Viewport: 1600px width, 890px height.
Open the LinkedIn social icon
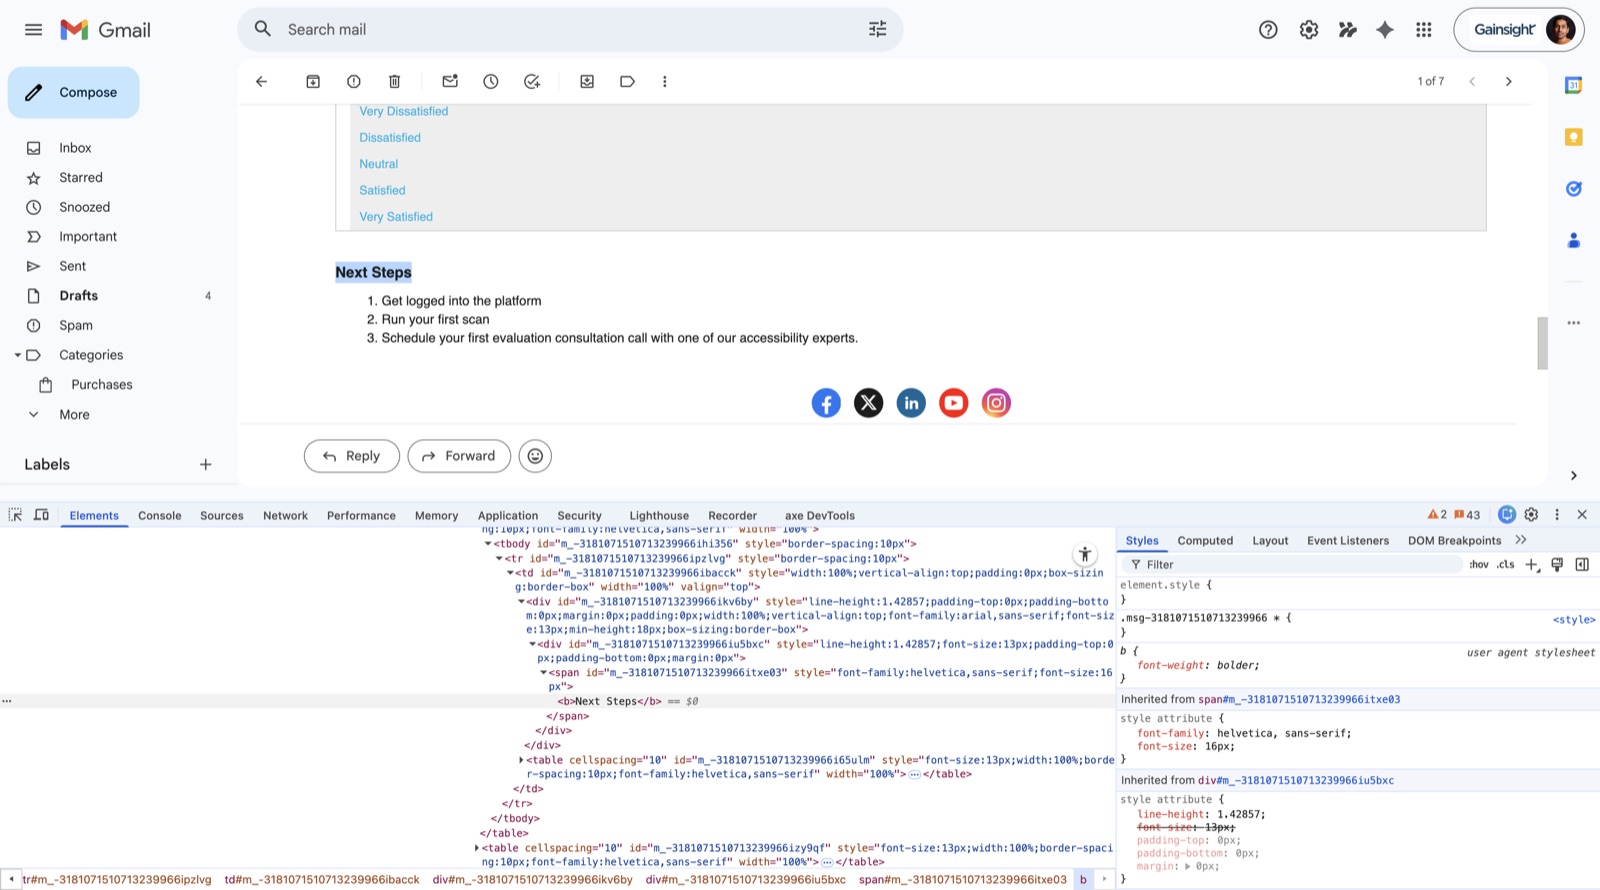click(911, 403)
